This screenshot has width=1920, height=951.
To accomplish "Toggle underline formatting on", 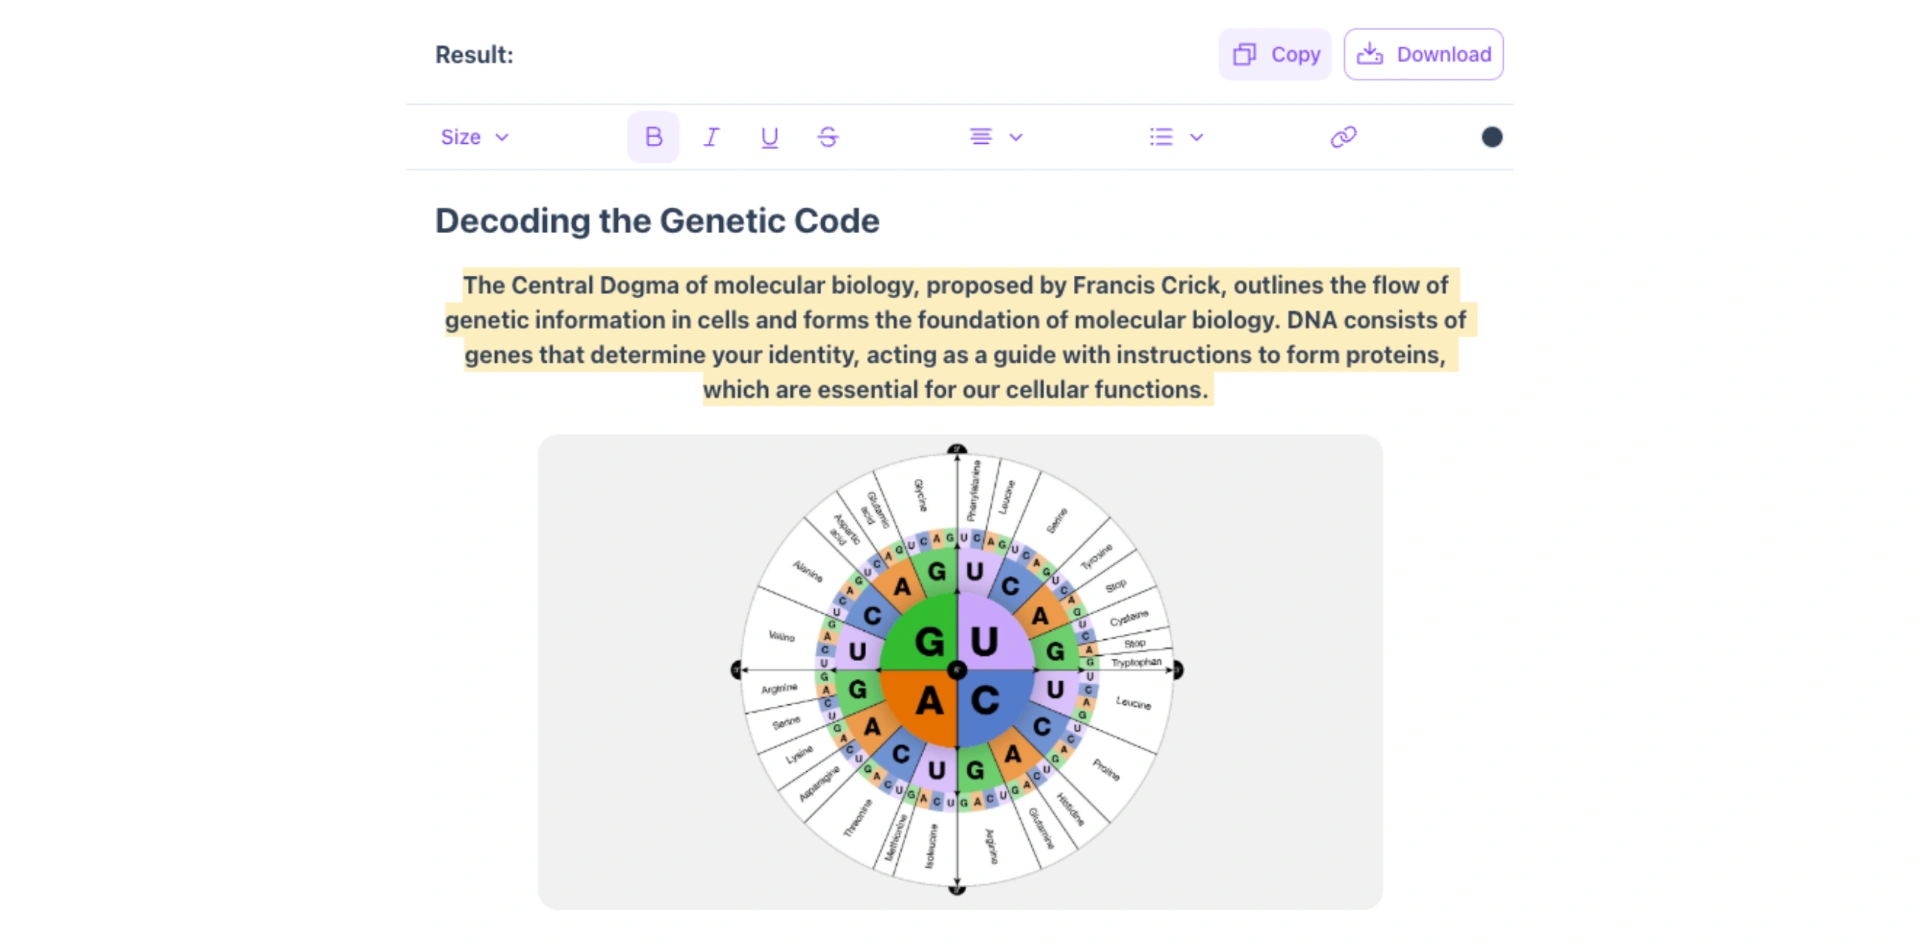I will click(x=768, y=137).
